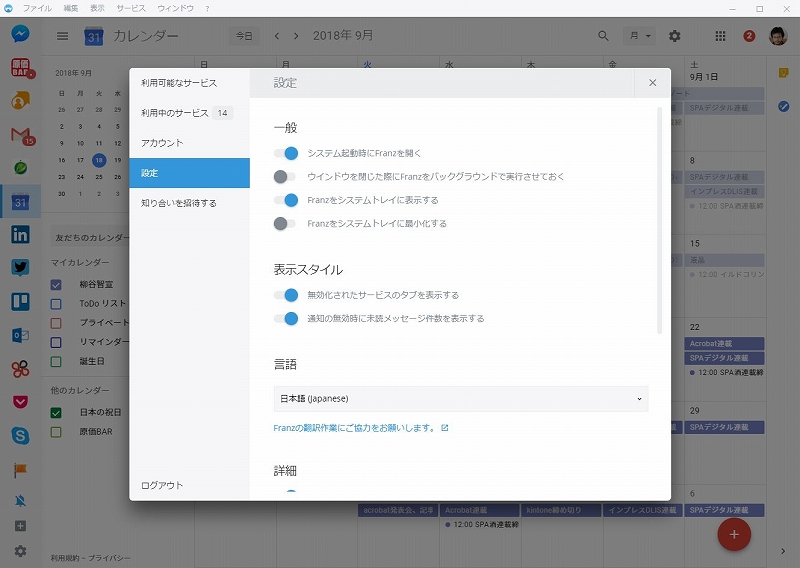Screen dimensions: 800x568
Task: Check the ToDo リスト calendar checkbox
Action: click(56, 304)
